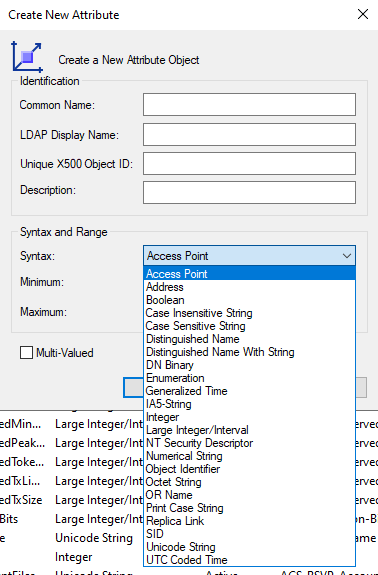Click Unicode String cell in background list
The image size is (378, 575).
coord(94,538)
